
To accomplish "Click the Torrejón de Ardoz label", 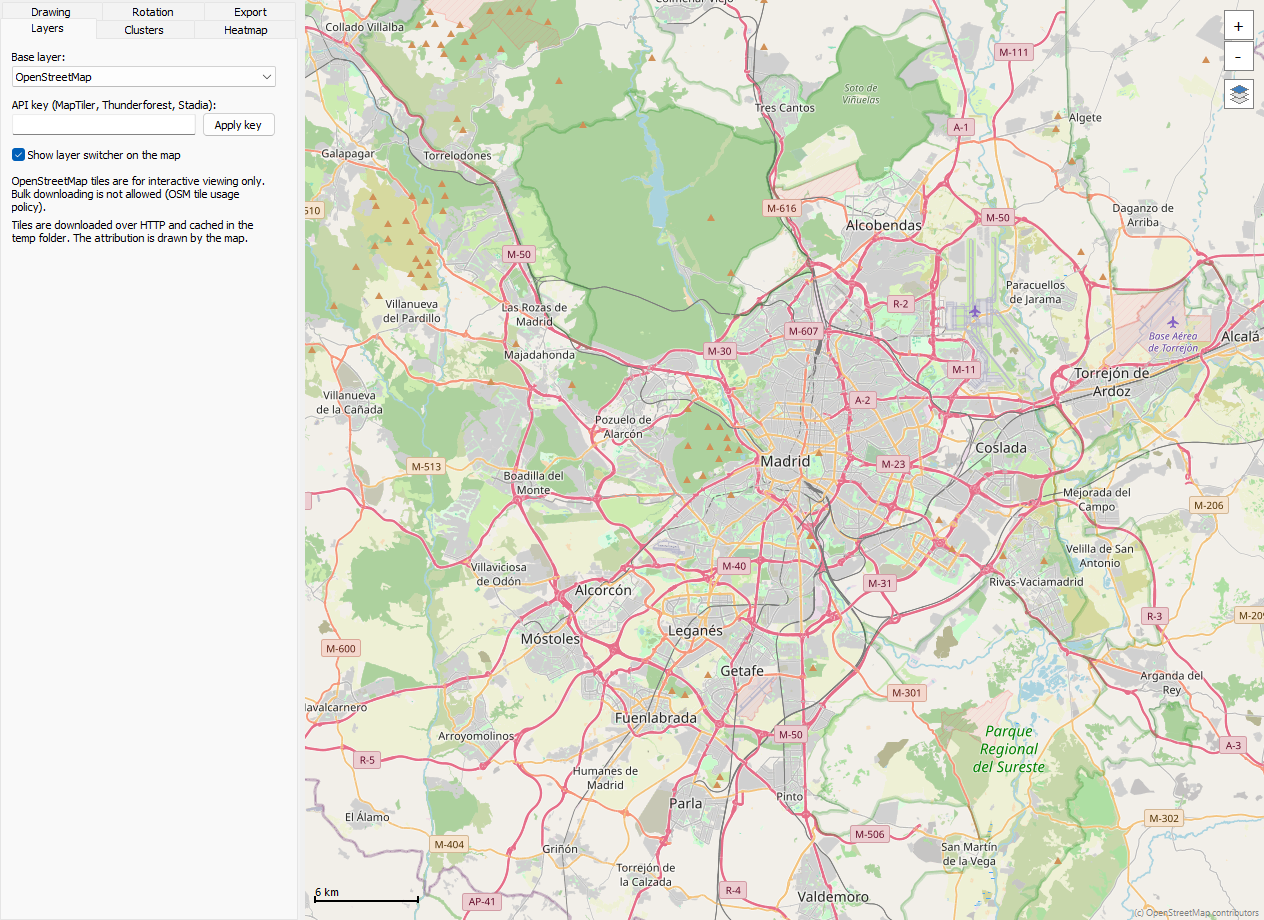I will [x=1111, y=382].
